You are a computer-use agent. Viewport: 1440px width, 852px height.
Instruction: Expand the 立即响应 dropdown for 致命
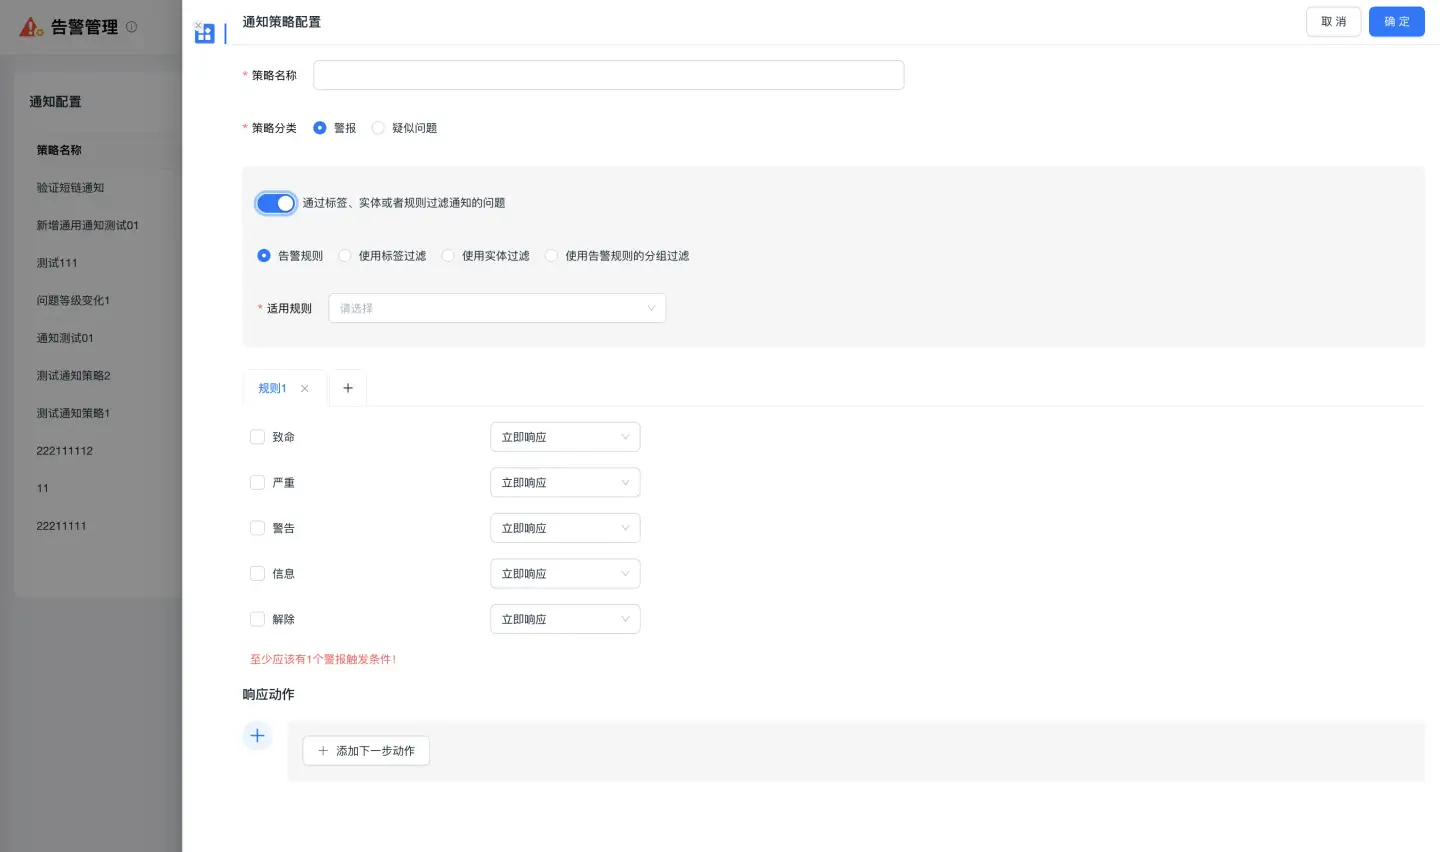point(565,437)
